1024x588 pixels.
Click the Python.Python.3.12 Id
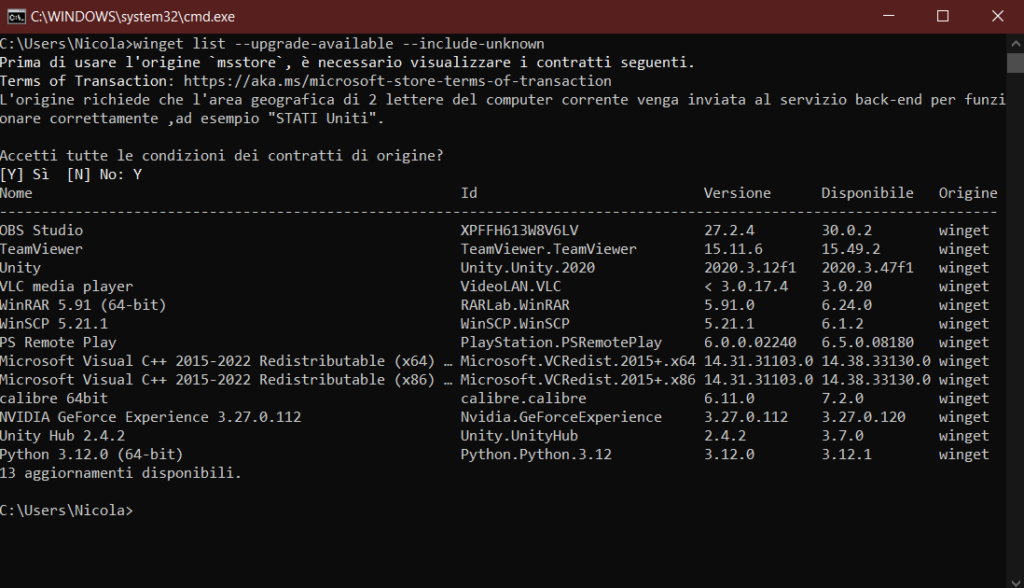[x=536, y=454]
